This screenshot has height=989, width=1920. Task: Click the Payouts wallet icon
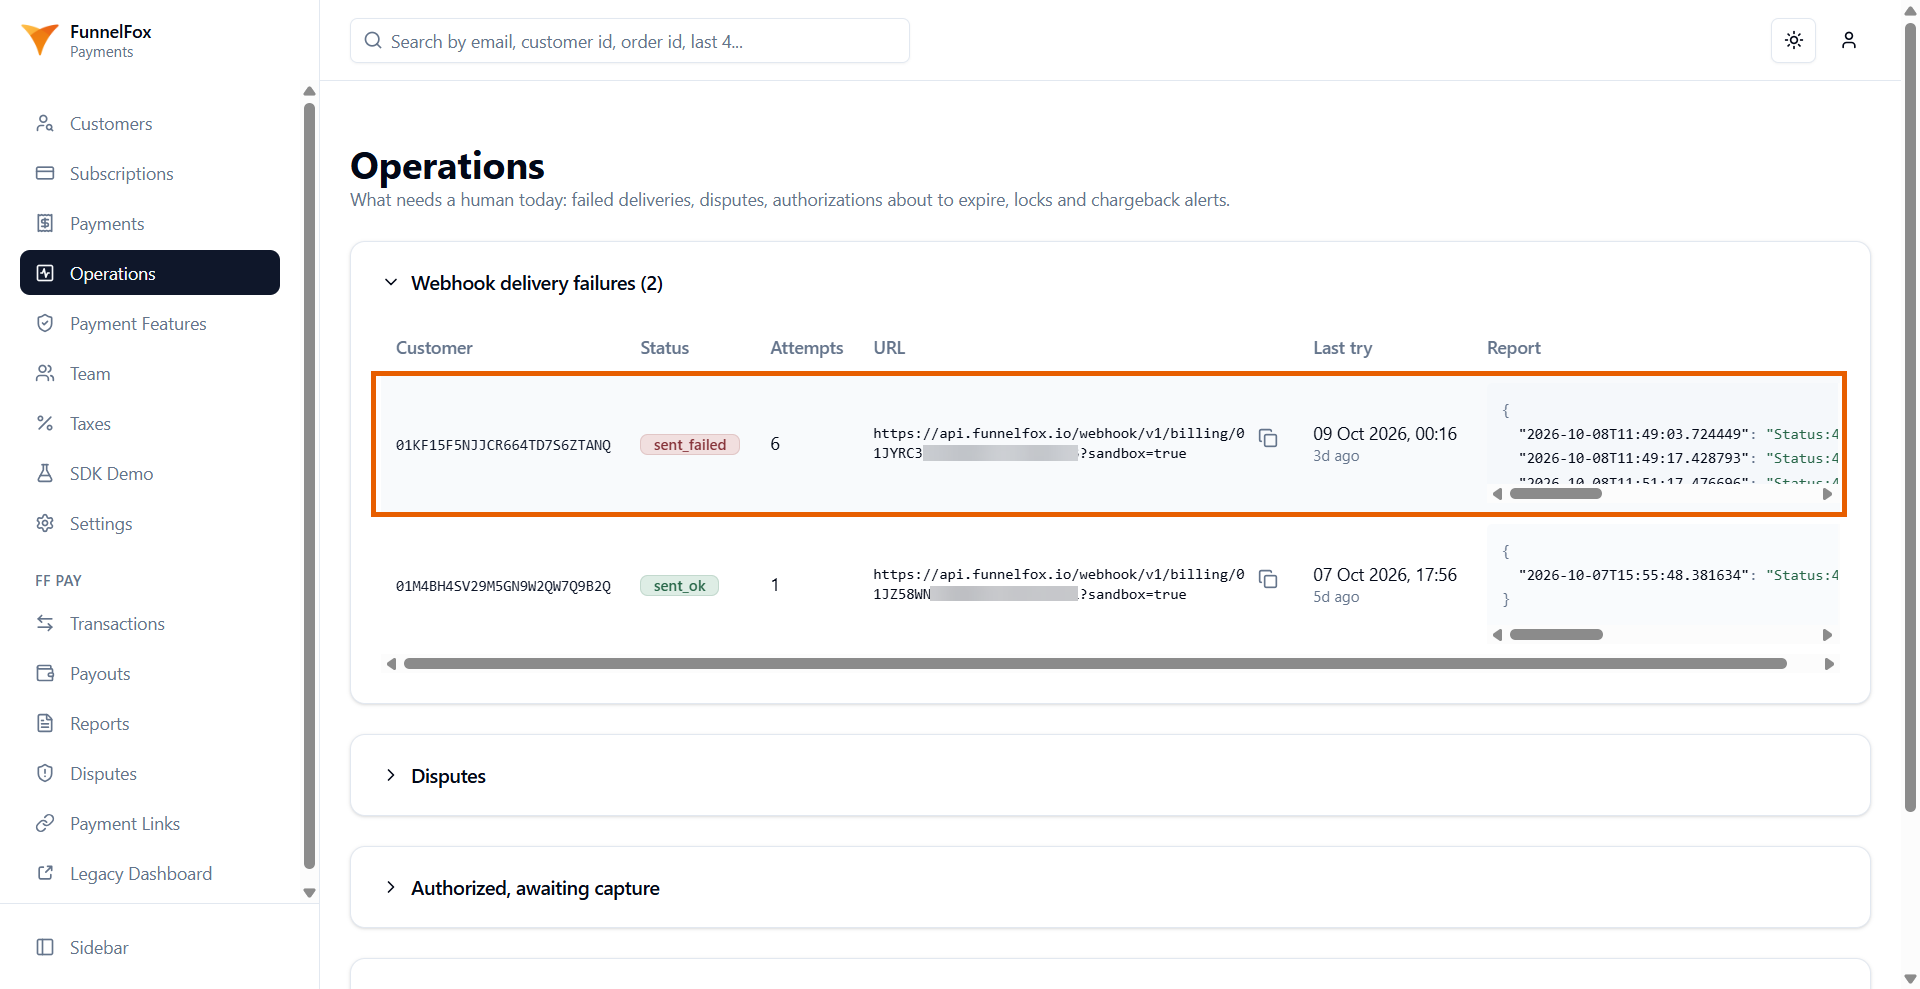45,673
